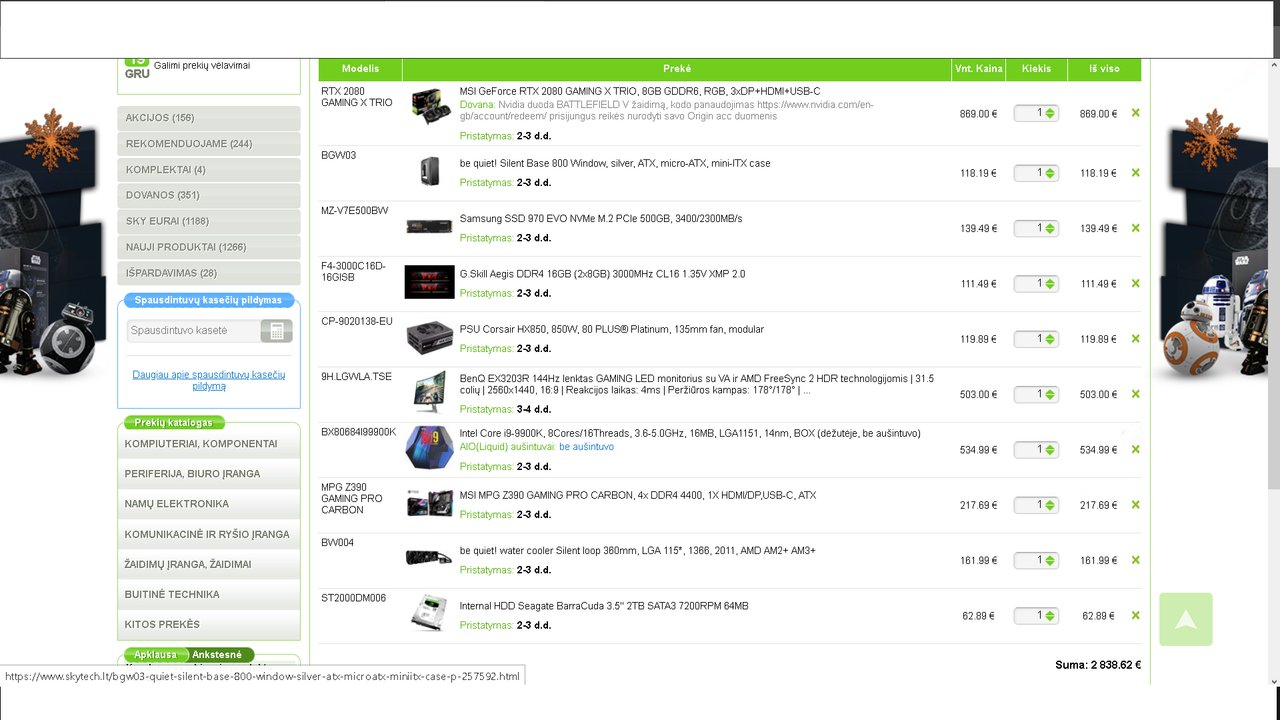Open NAUJI PRODUKTAI (1266) category
Image resolution: width=1280 pixels, height=720 pixels.
(x=209, y=247)
